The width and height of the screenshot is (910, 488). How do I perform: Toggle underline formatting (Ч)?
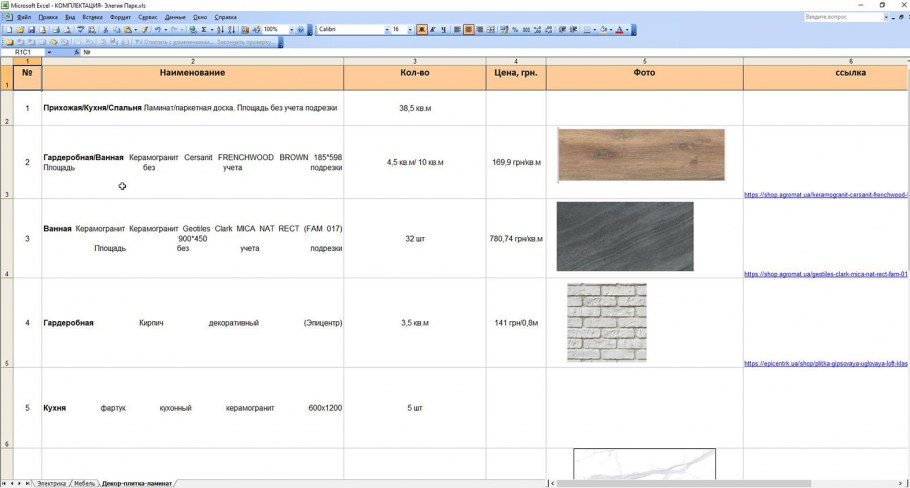(x=443, y=29)
